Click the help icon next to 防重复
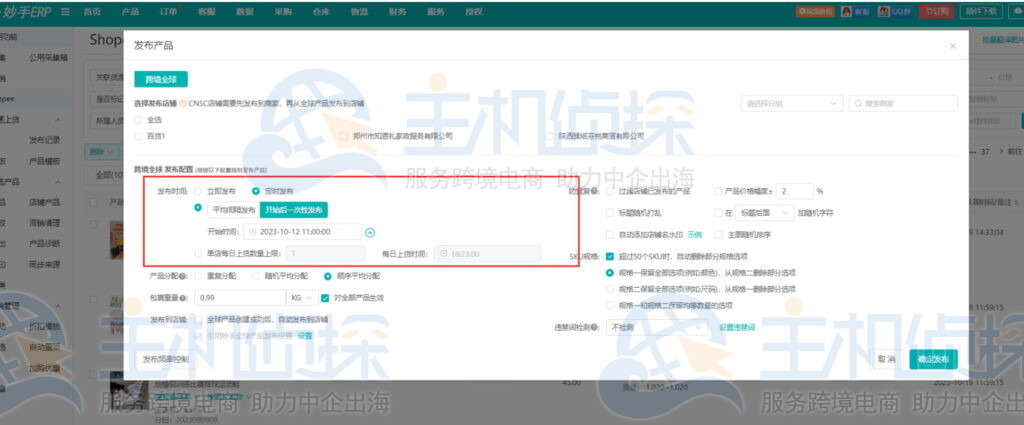 tap(594, 191)
